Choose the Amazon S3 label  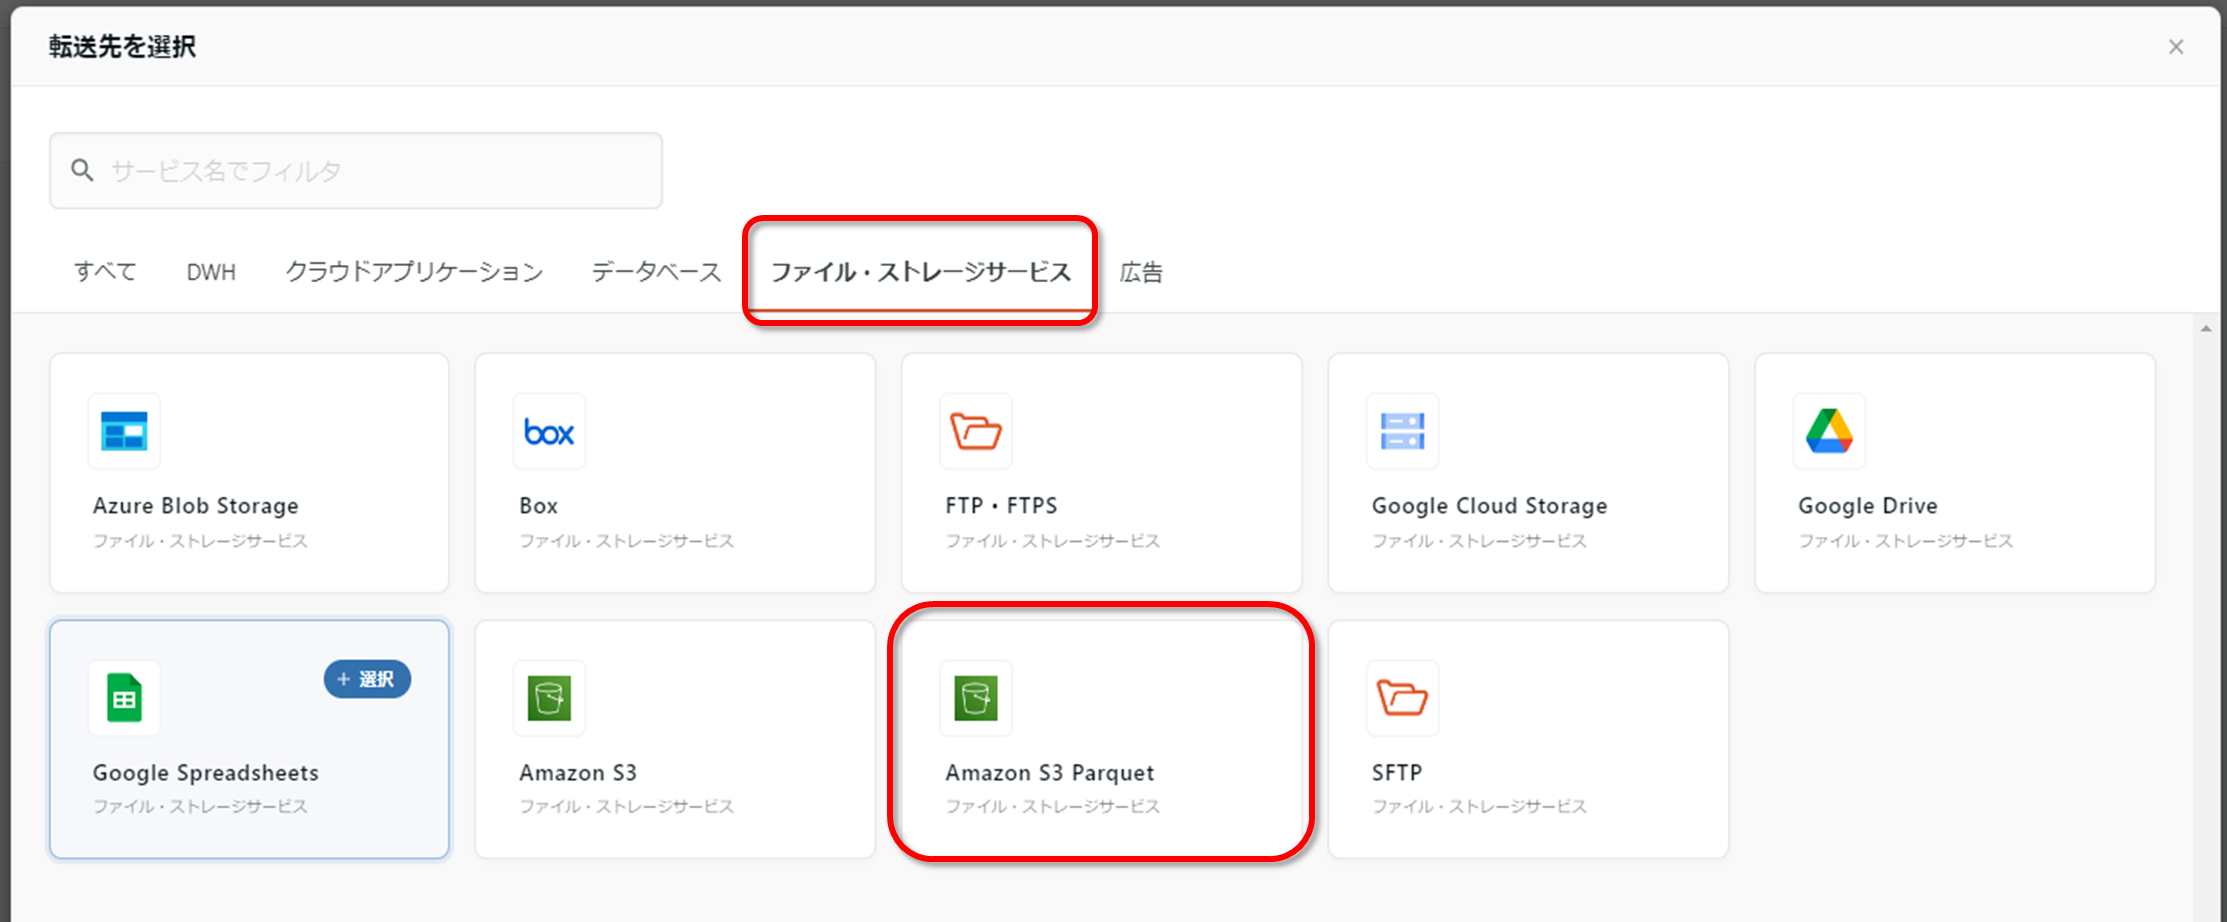[x=578, y=773]
